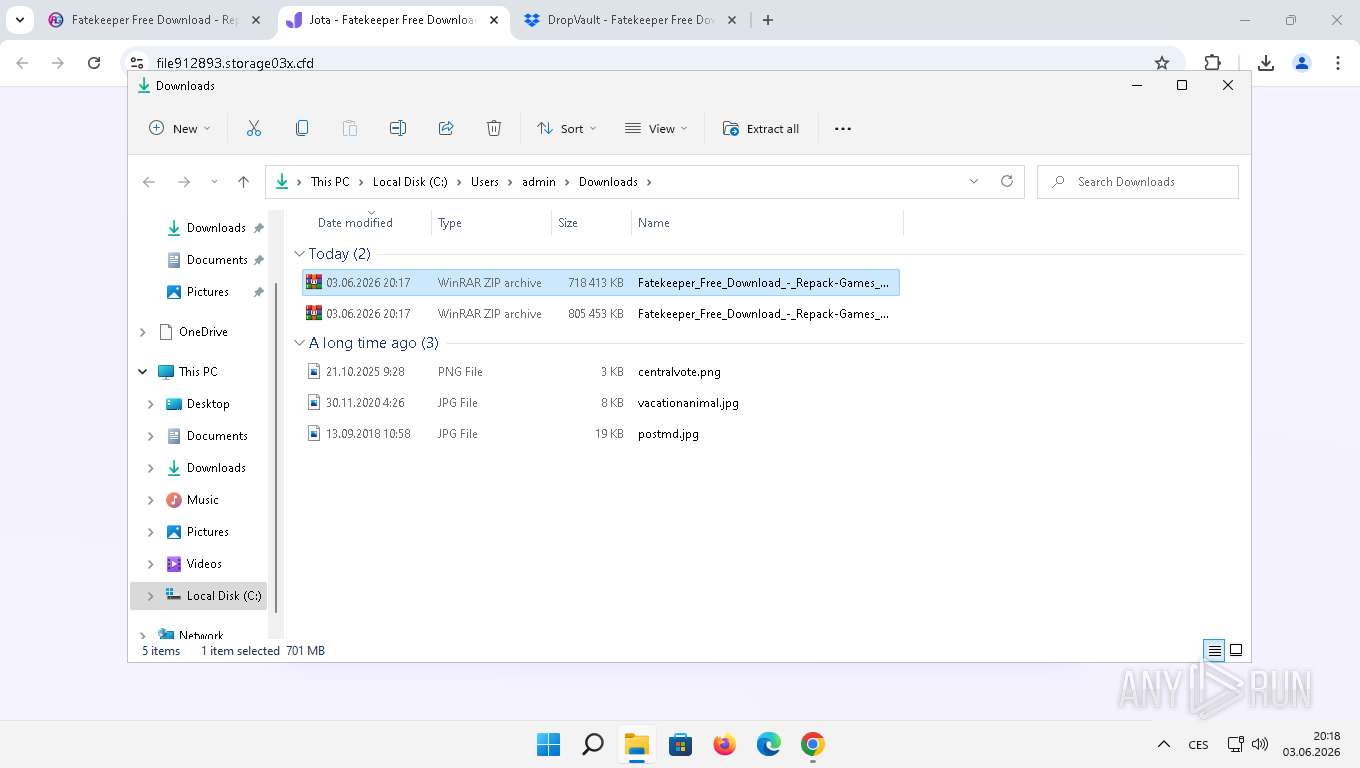
Task: Open the New item dropdown
Action: (x=180, y=128)
